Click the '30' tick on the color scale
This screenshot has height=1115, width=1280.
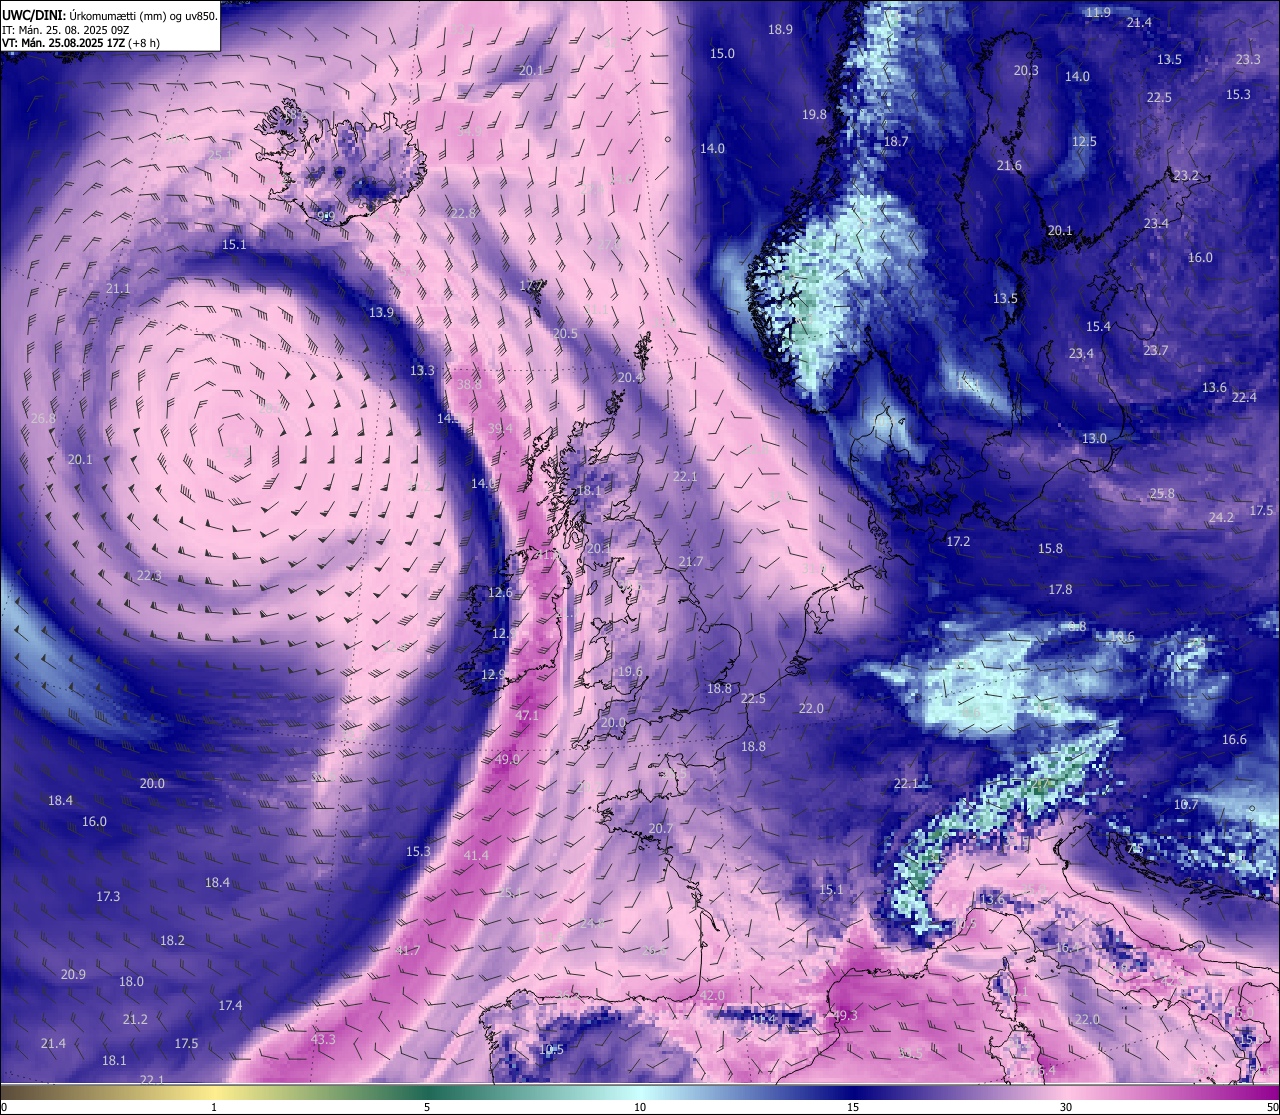click(1066, 1107)
